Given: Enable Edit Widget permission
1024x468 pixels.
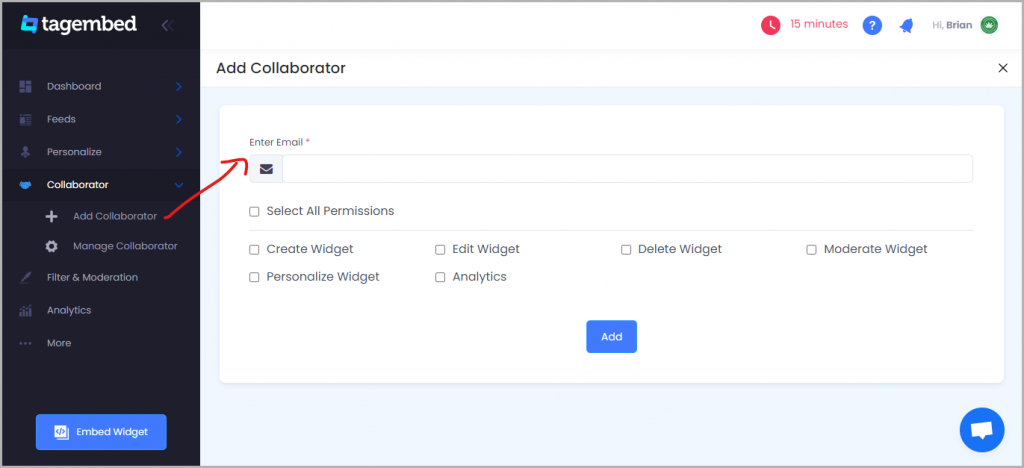Looking at the screenshot, I should point(440,250).
